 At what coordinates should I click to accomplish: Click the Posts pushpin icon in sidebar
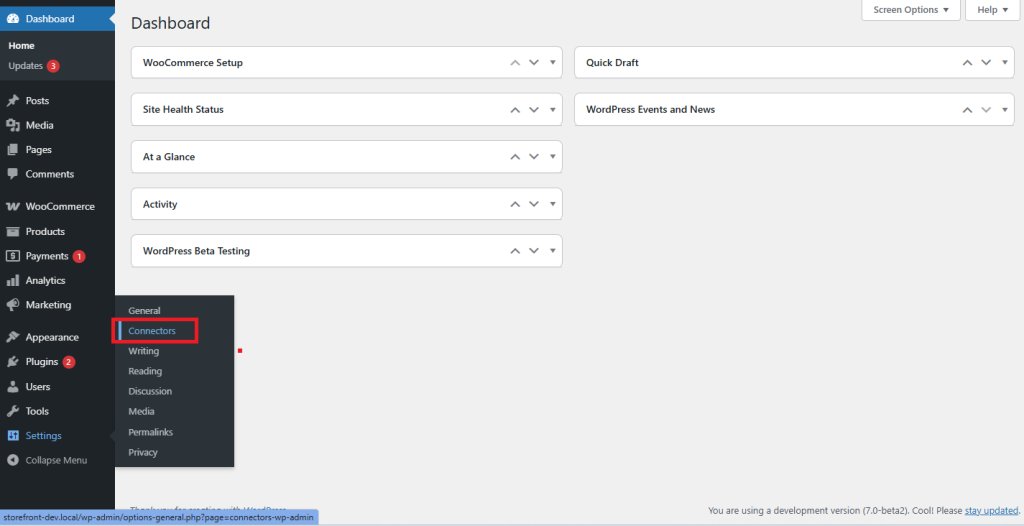pyautogui.click(x=13, y=101)
